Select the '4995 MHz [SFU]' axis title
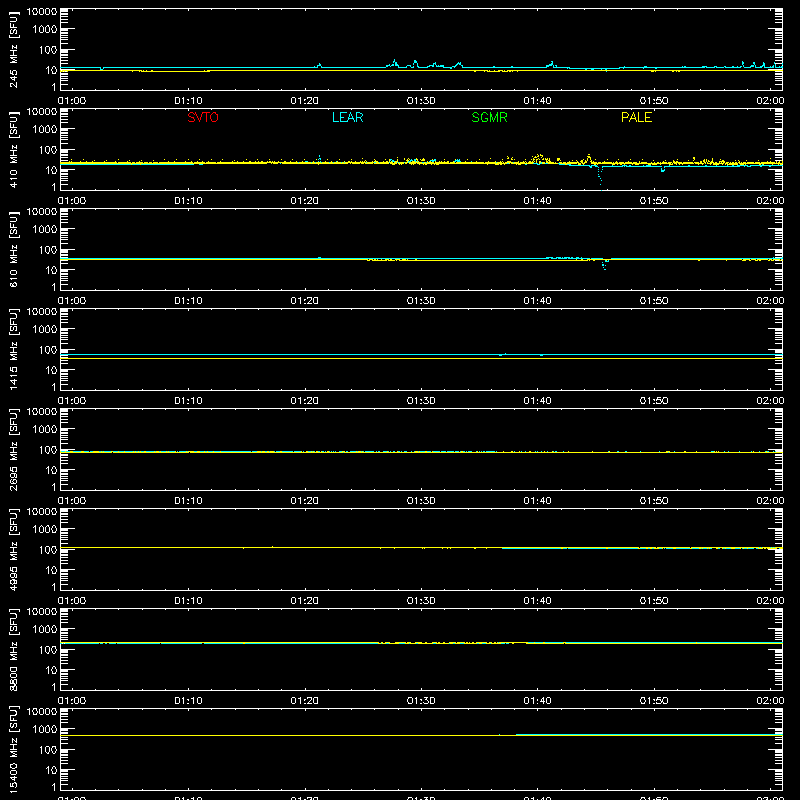 point(14,550)
